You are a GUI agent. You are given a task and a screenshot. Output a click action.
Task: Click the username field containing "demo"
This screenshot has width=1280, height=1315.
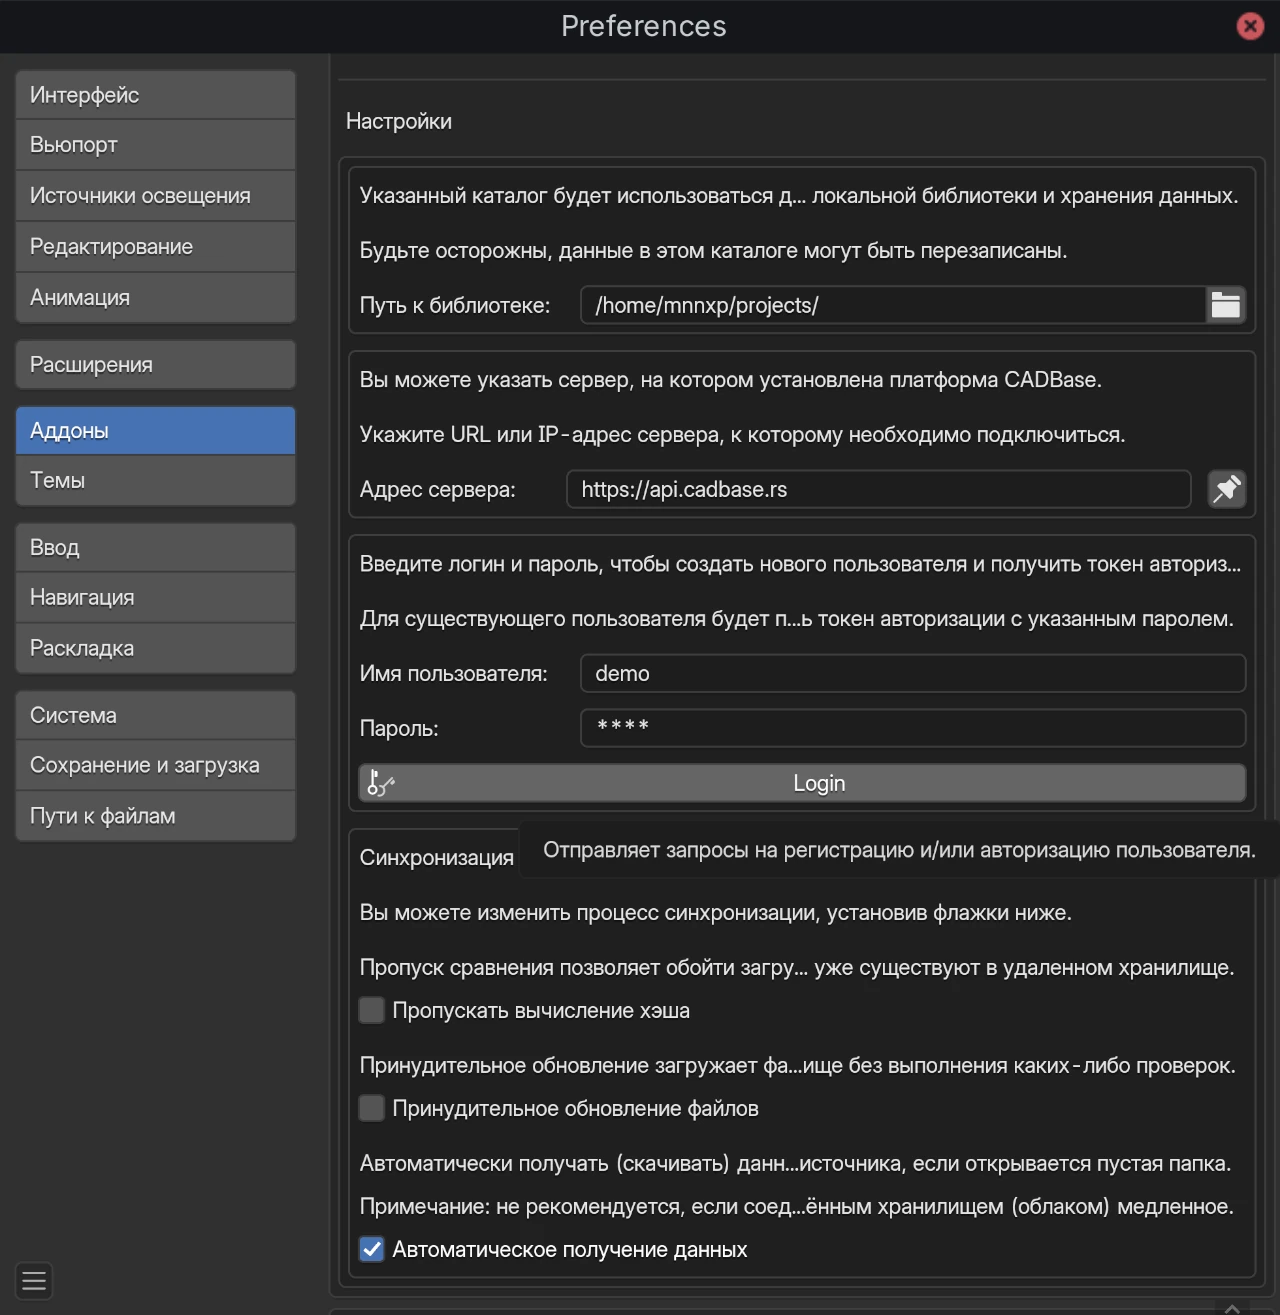(x=912, y=673)
